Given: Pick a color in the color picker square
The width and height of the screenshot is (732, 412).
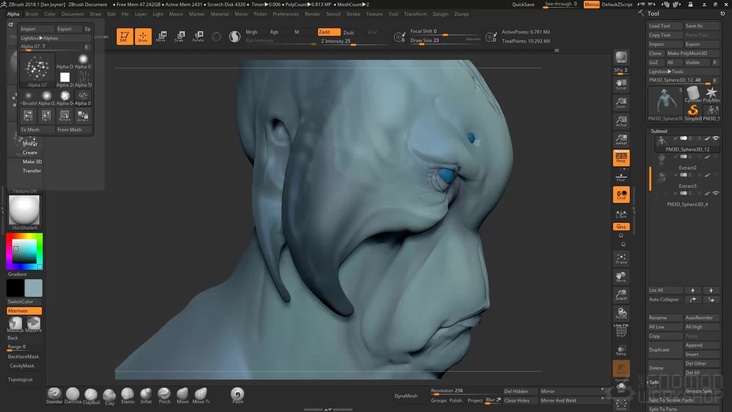Looking at the screenshot, I should click(x=23, y=253).
